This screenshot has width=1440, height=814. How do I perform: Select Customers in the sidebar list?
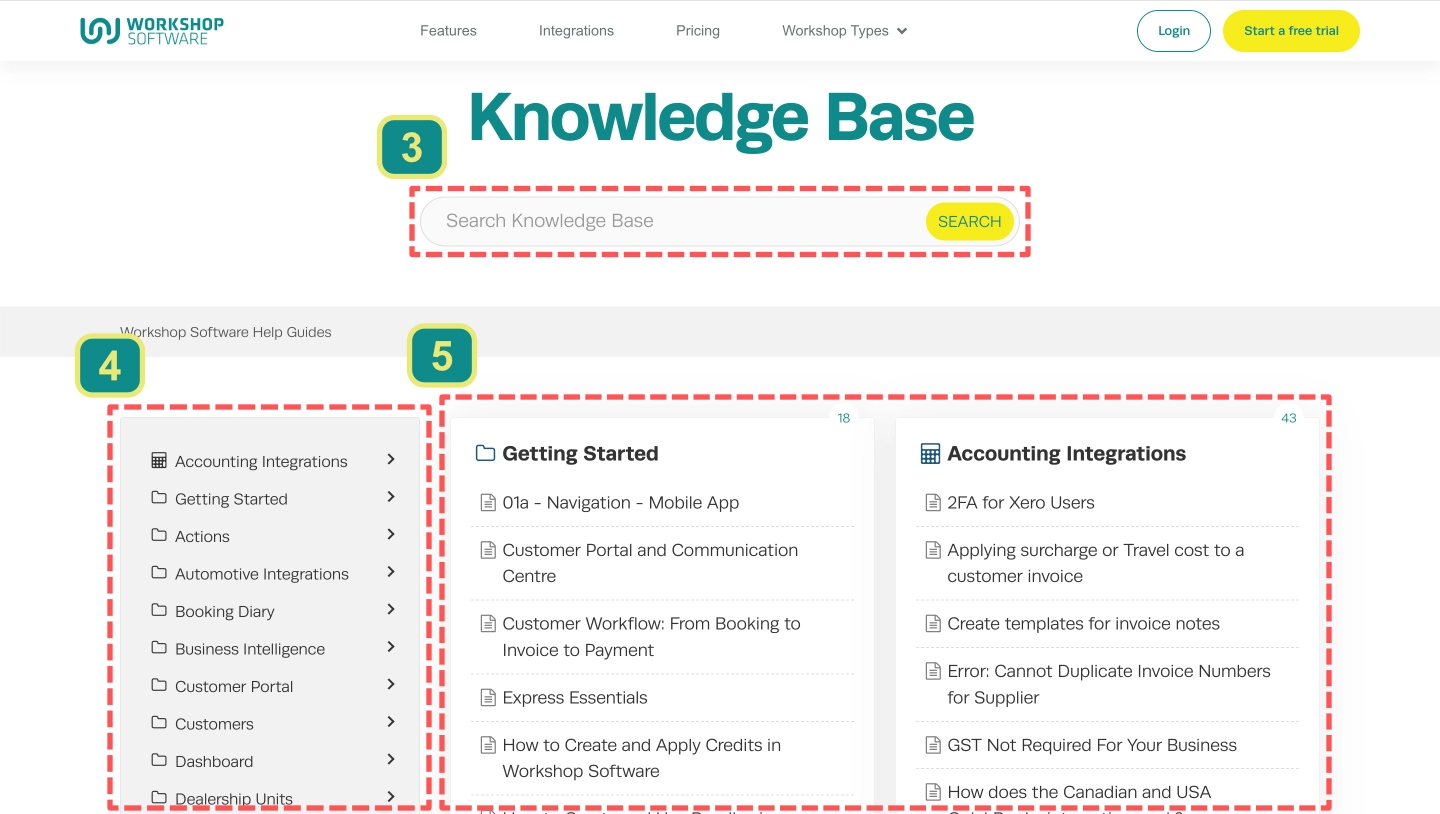pyautogui.click(x=214, y=724)
